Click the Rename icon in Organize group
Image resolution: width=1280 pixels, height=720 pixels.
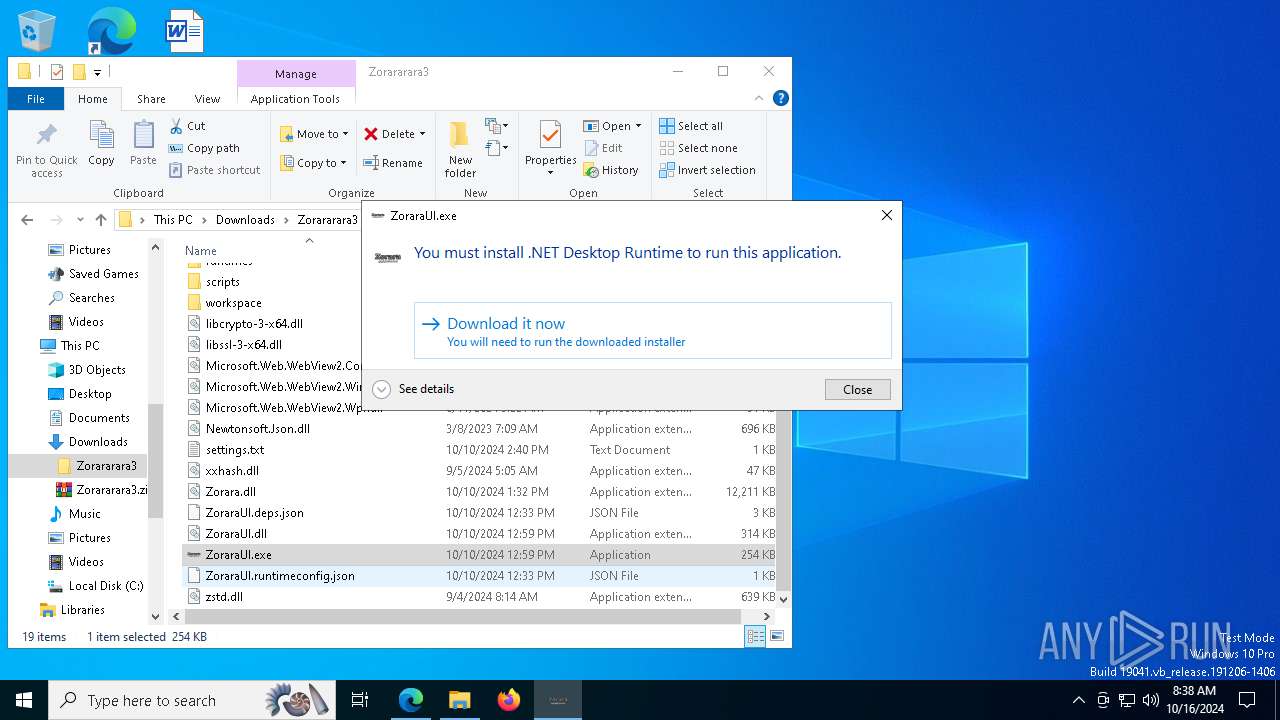click(x=371, y=163)
